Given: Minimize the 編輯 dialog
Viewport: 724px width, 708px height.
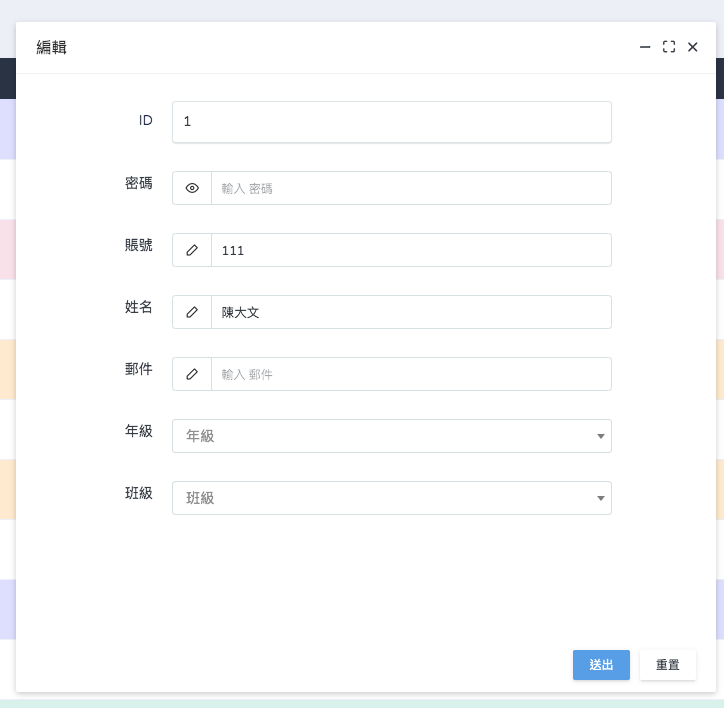Looking at the screenshot, I should click(x=645, y=47).
